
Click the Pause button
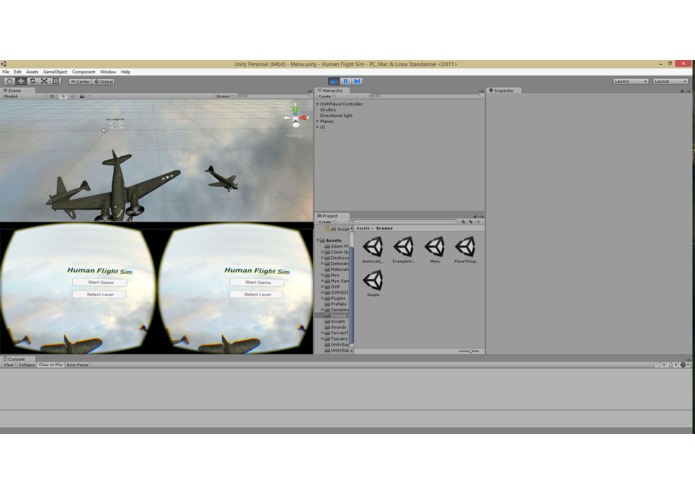pos(345,81)
